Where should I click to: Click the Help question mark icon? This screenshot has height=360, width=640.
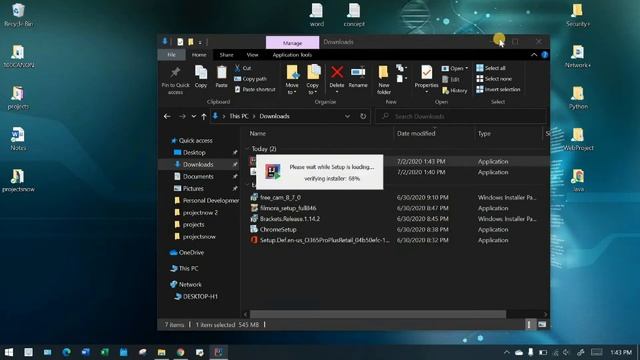(x=544, y=55)
